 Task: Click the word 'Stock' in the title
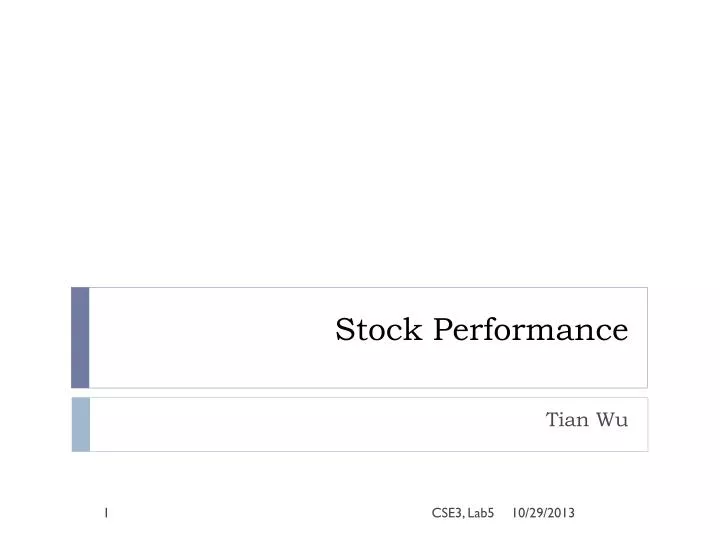click(379, 329)
